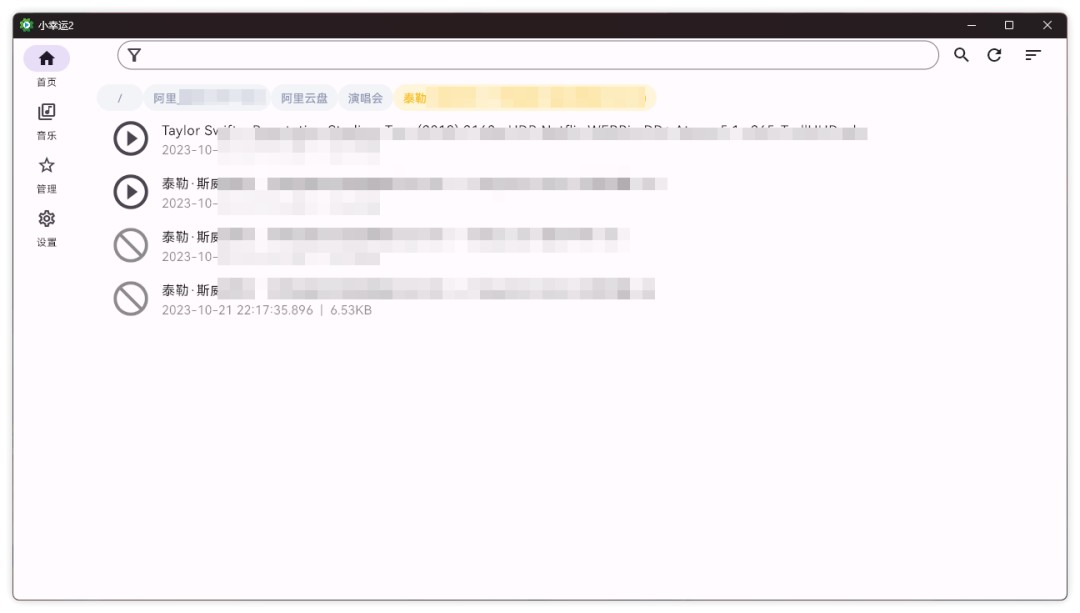Click the 小幸运2 app icon in title bar
The width and height of the screenshot is (1080, 613).
(26, 25)
